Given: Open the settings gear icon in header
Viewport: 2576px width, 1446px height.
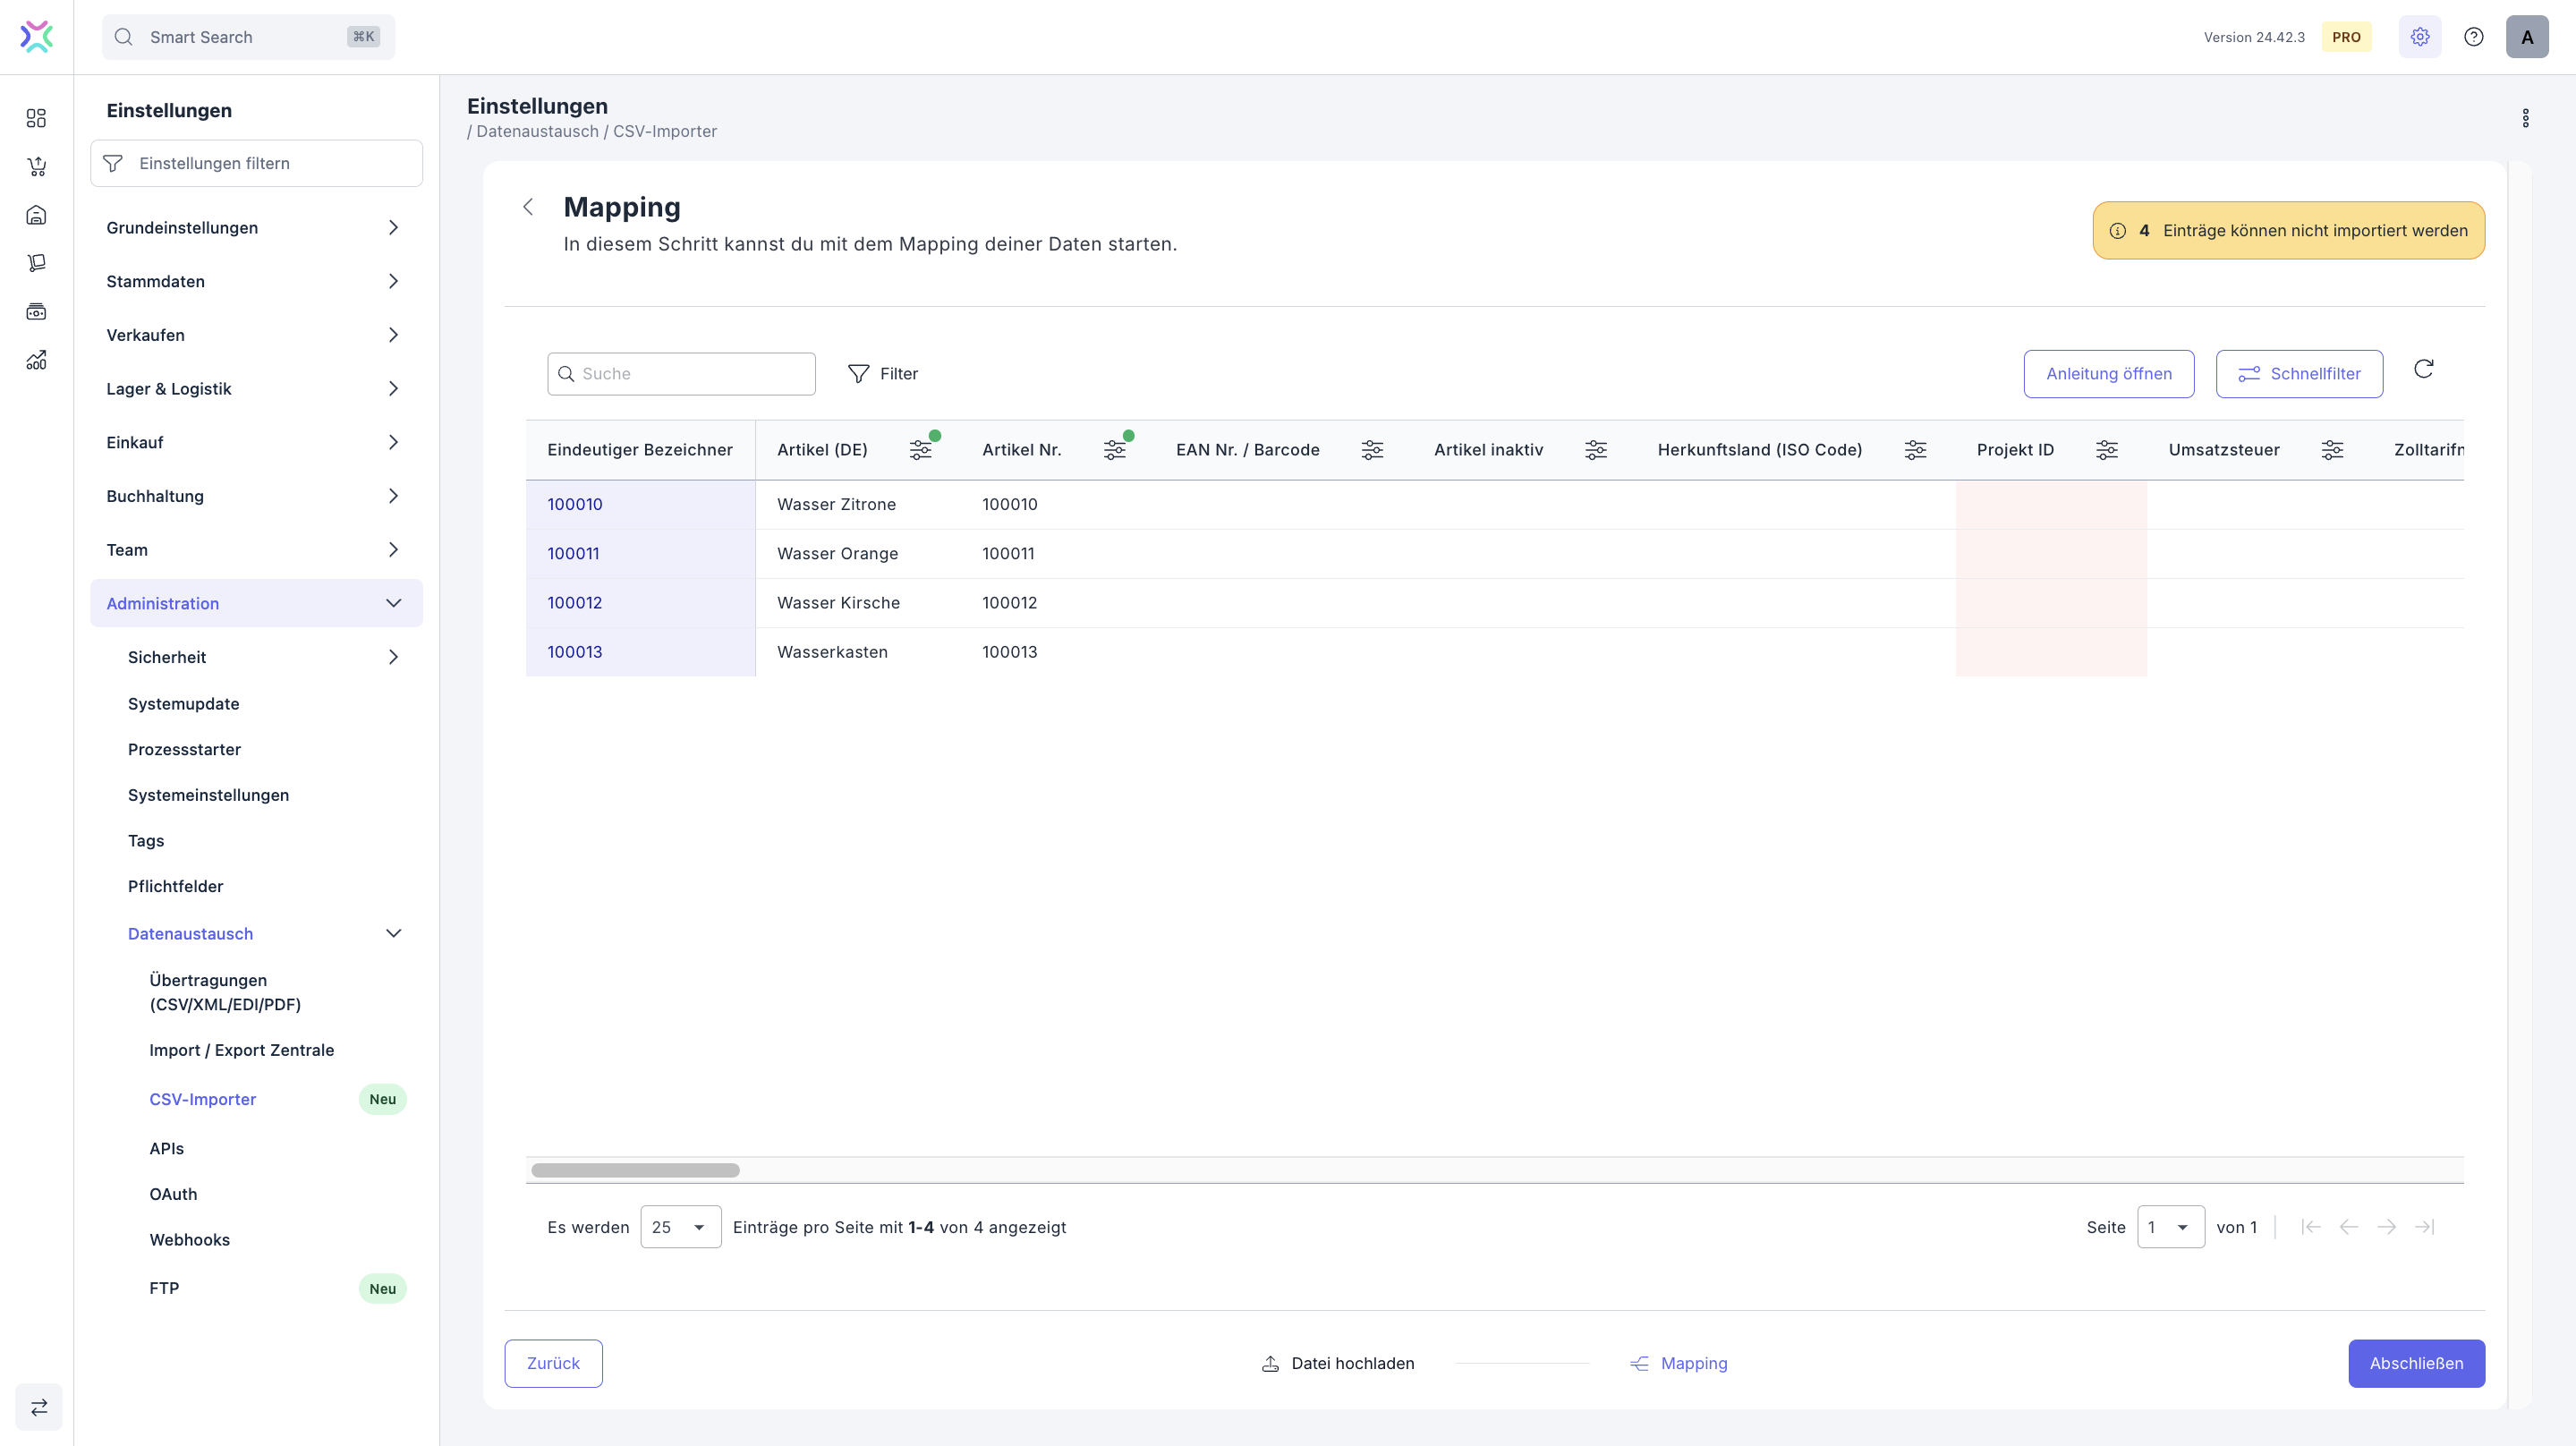Looking at the screenshot, I should coord(2419,37).
